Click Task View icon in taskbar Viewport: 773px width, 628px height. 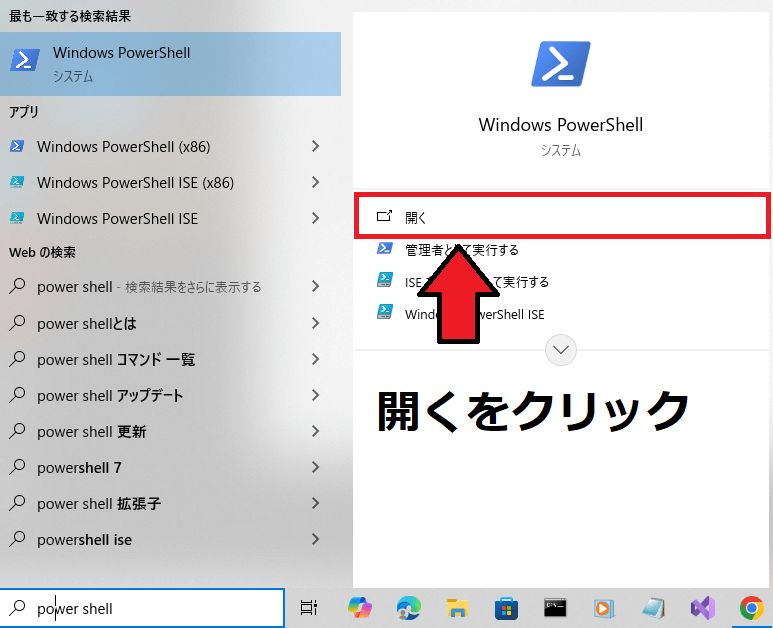[308, 608]
